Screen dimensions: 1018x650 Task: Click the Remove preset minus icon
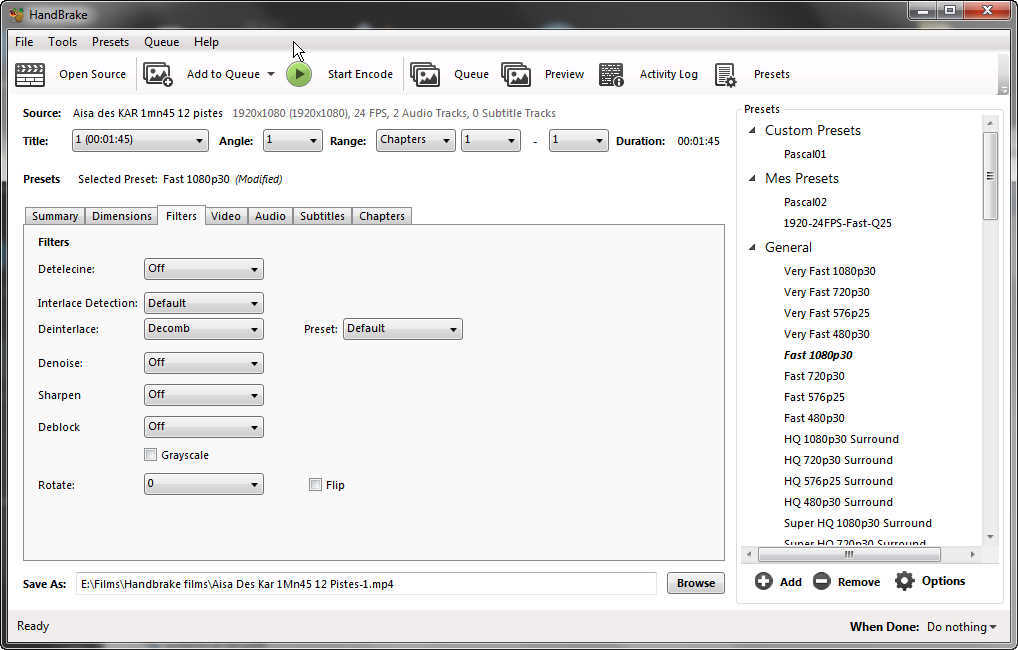[821, 581]
